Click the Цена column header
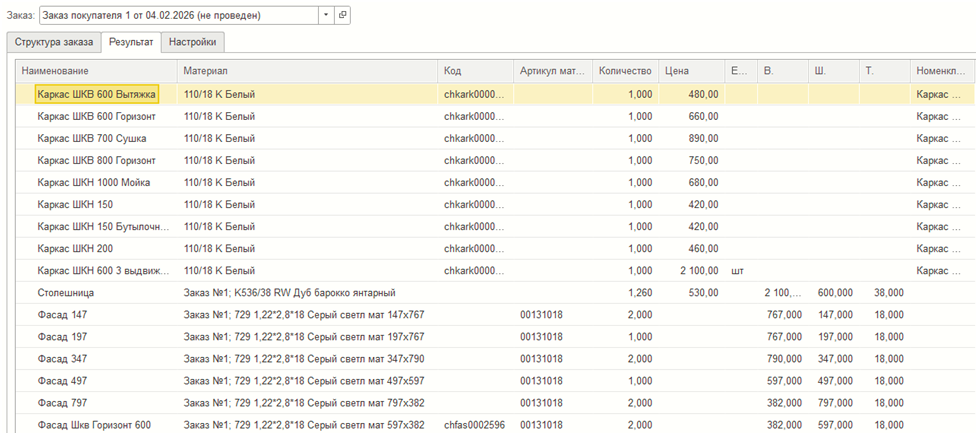 (x=692, y=71)
